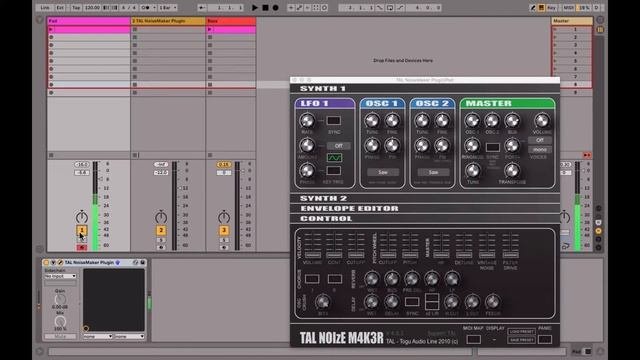Toggle the MIDI map mode button
Screen dimensions: 640x360
click(568, 7)
